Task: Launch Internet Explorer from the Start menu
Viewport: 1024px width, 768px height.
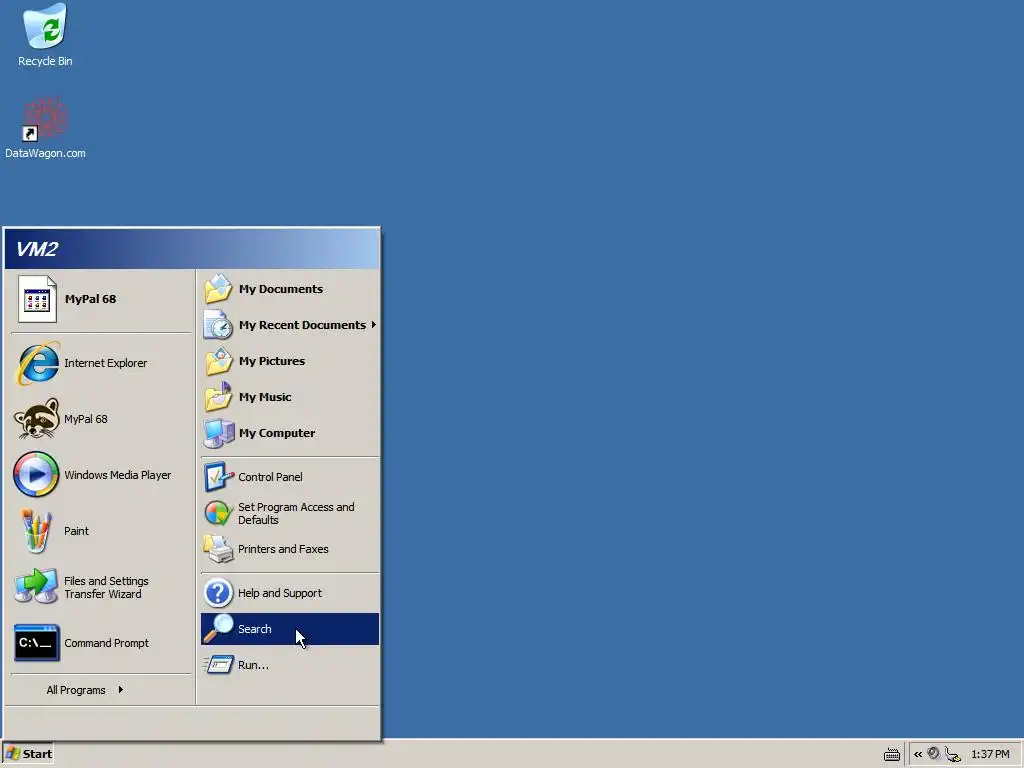Action: pos(101,363)
